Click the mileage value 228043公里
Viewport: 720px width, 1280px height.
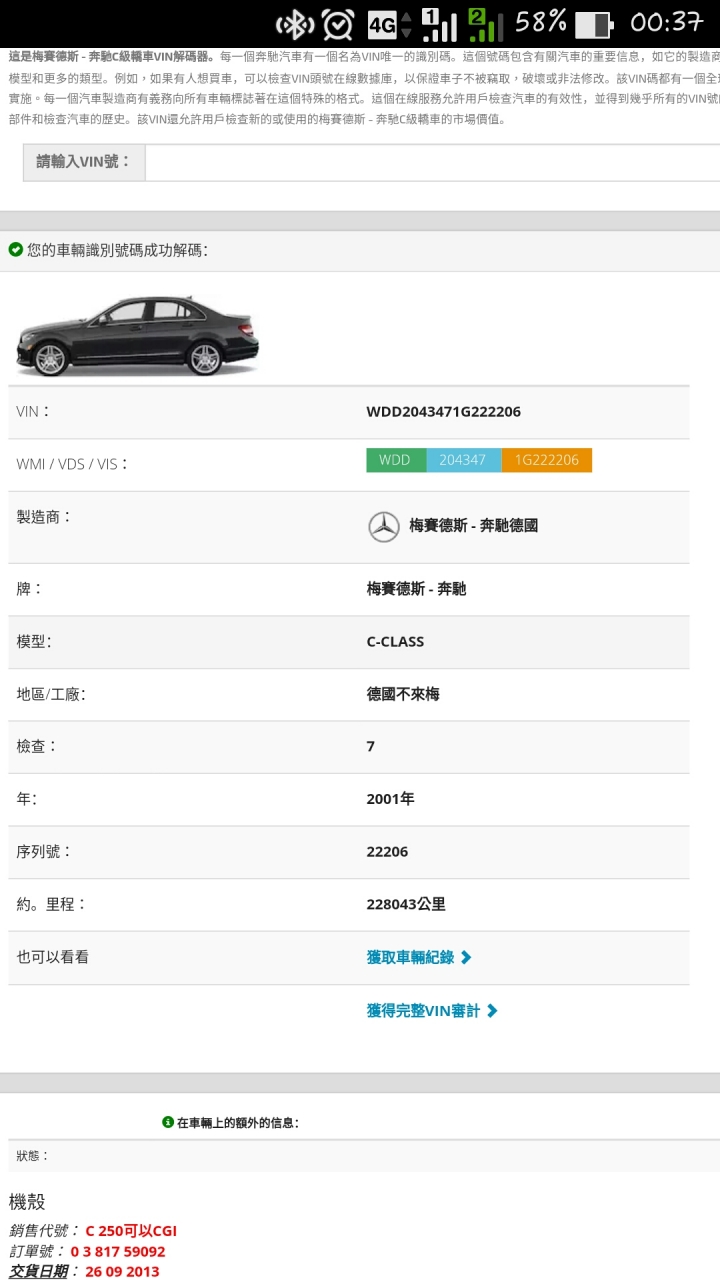point(406,904)
